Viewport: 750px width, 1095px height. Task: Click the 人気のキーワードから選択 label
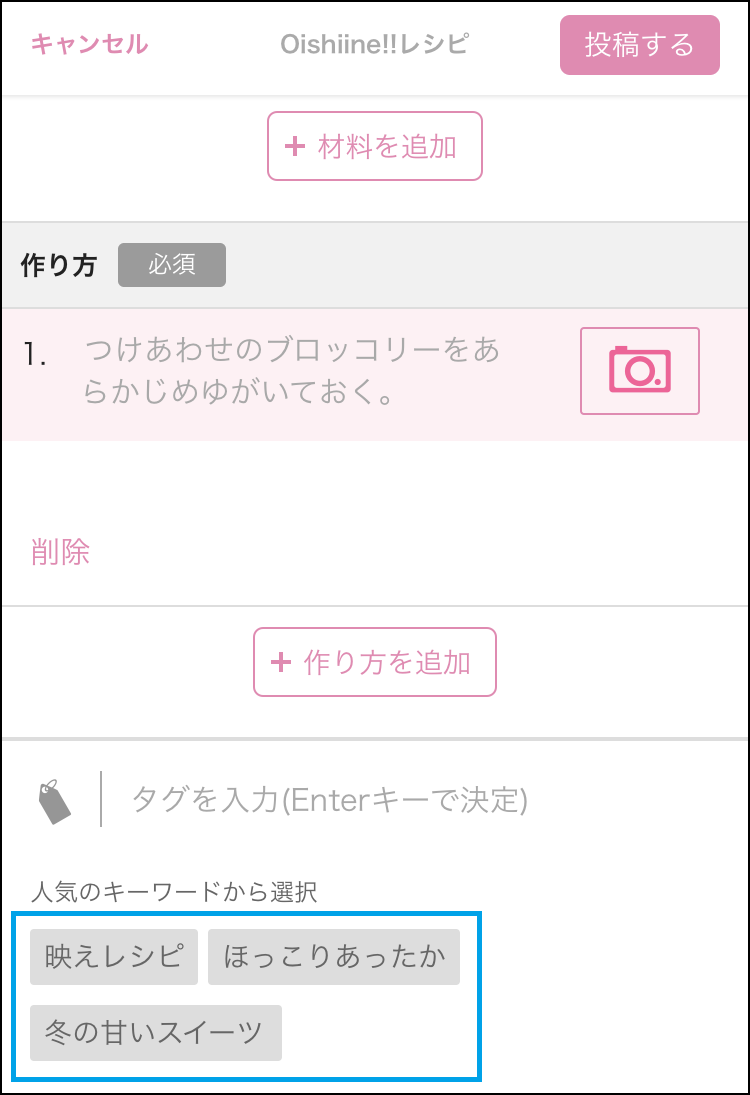174,892
